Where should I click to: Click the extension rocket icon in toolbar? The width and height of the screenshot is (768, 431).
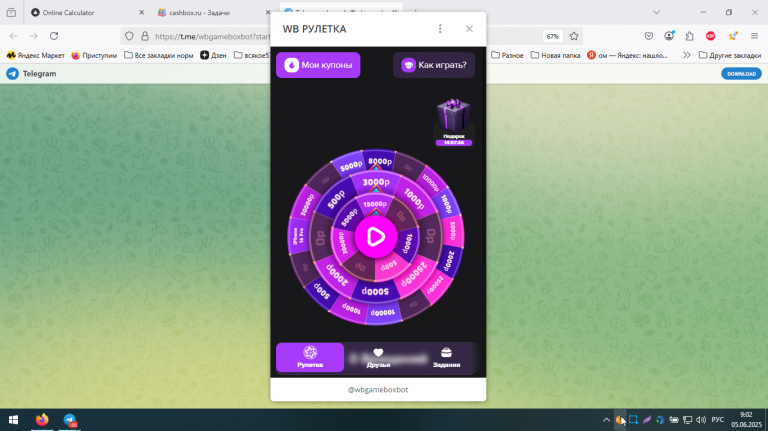(x=733, y=36)
